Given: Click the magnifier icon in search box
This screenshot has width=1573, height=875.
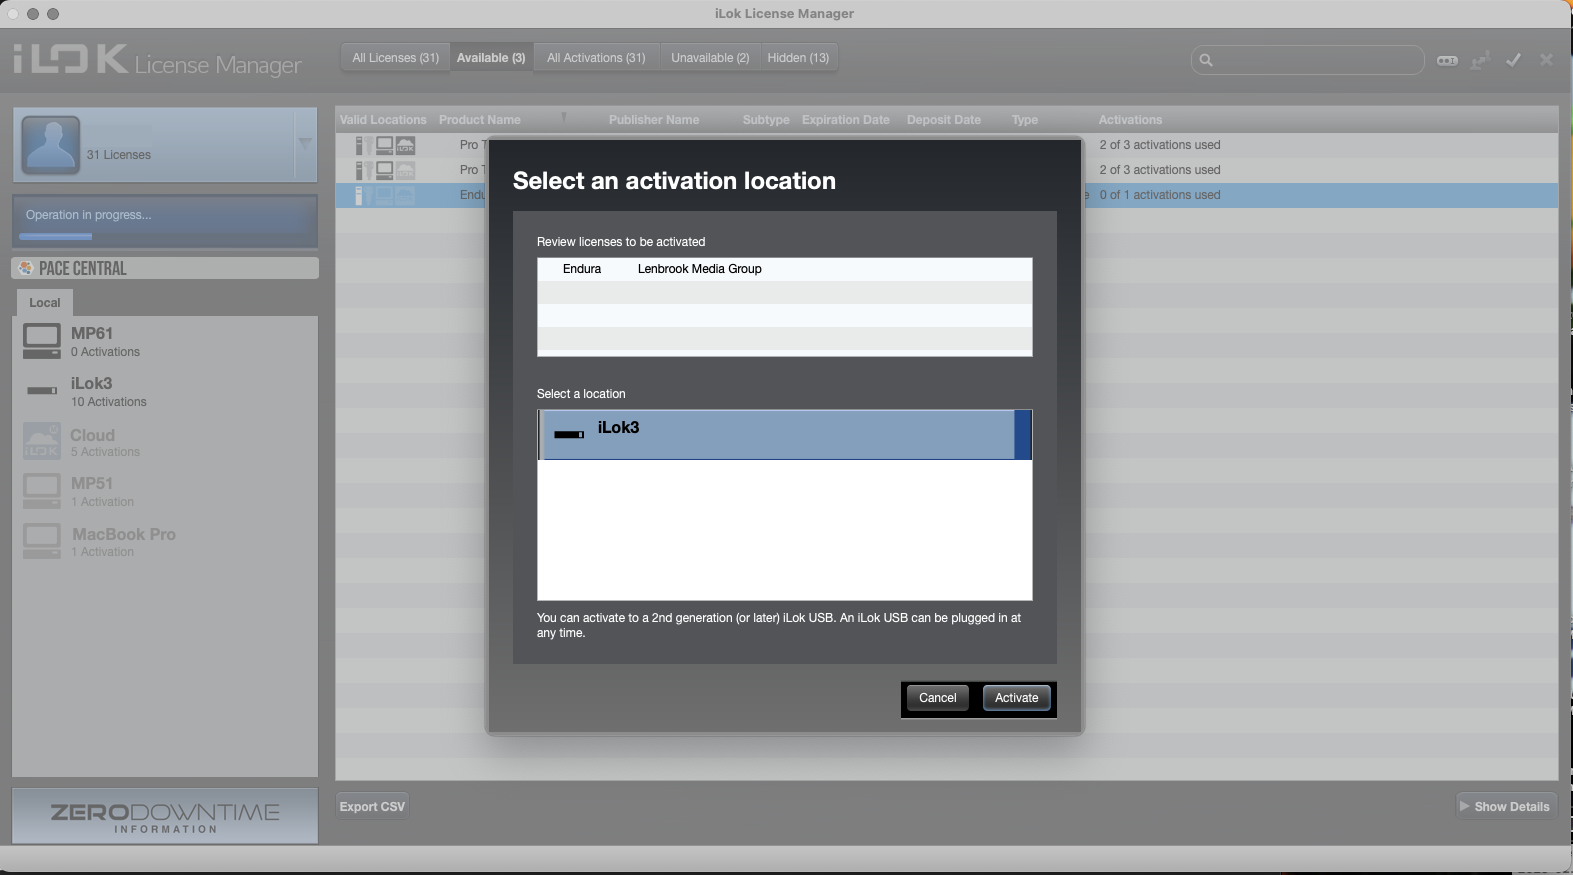Looking at the screenshot, I should pyautogui.click(x=1206, y=60).
